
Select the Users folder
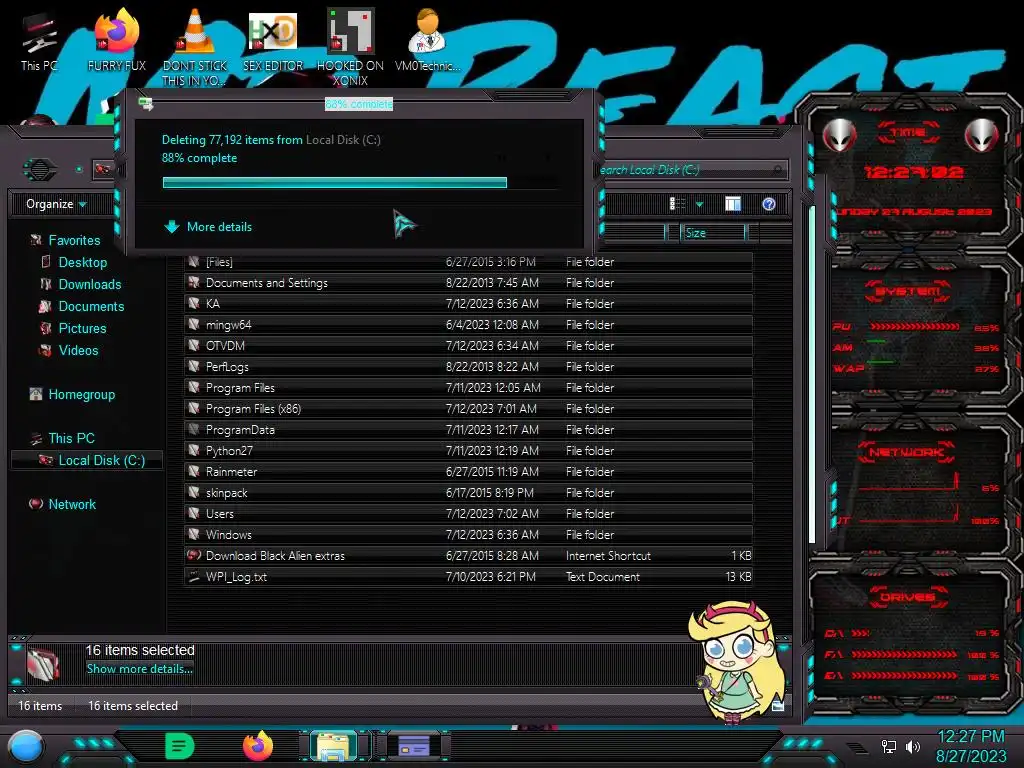tap(468, 514)
